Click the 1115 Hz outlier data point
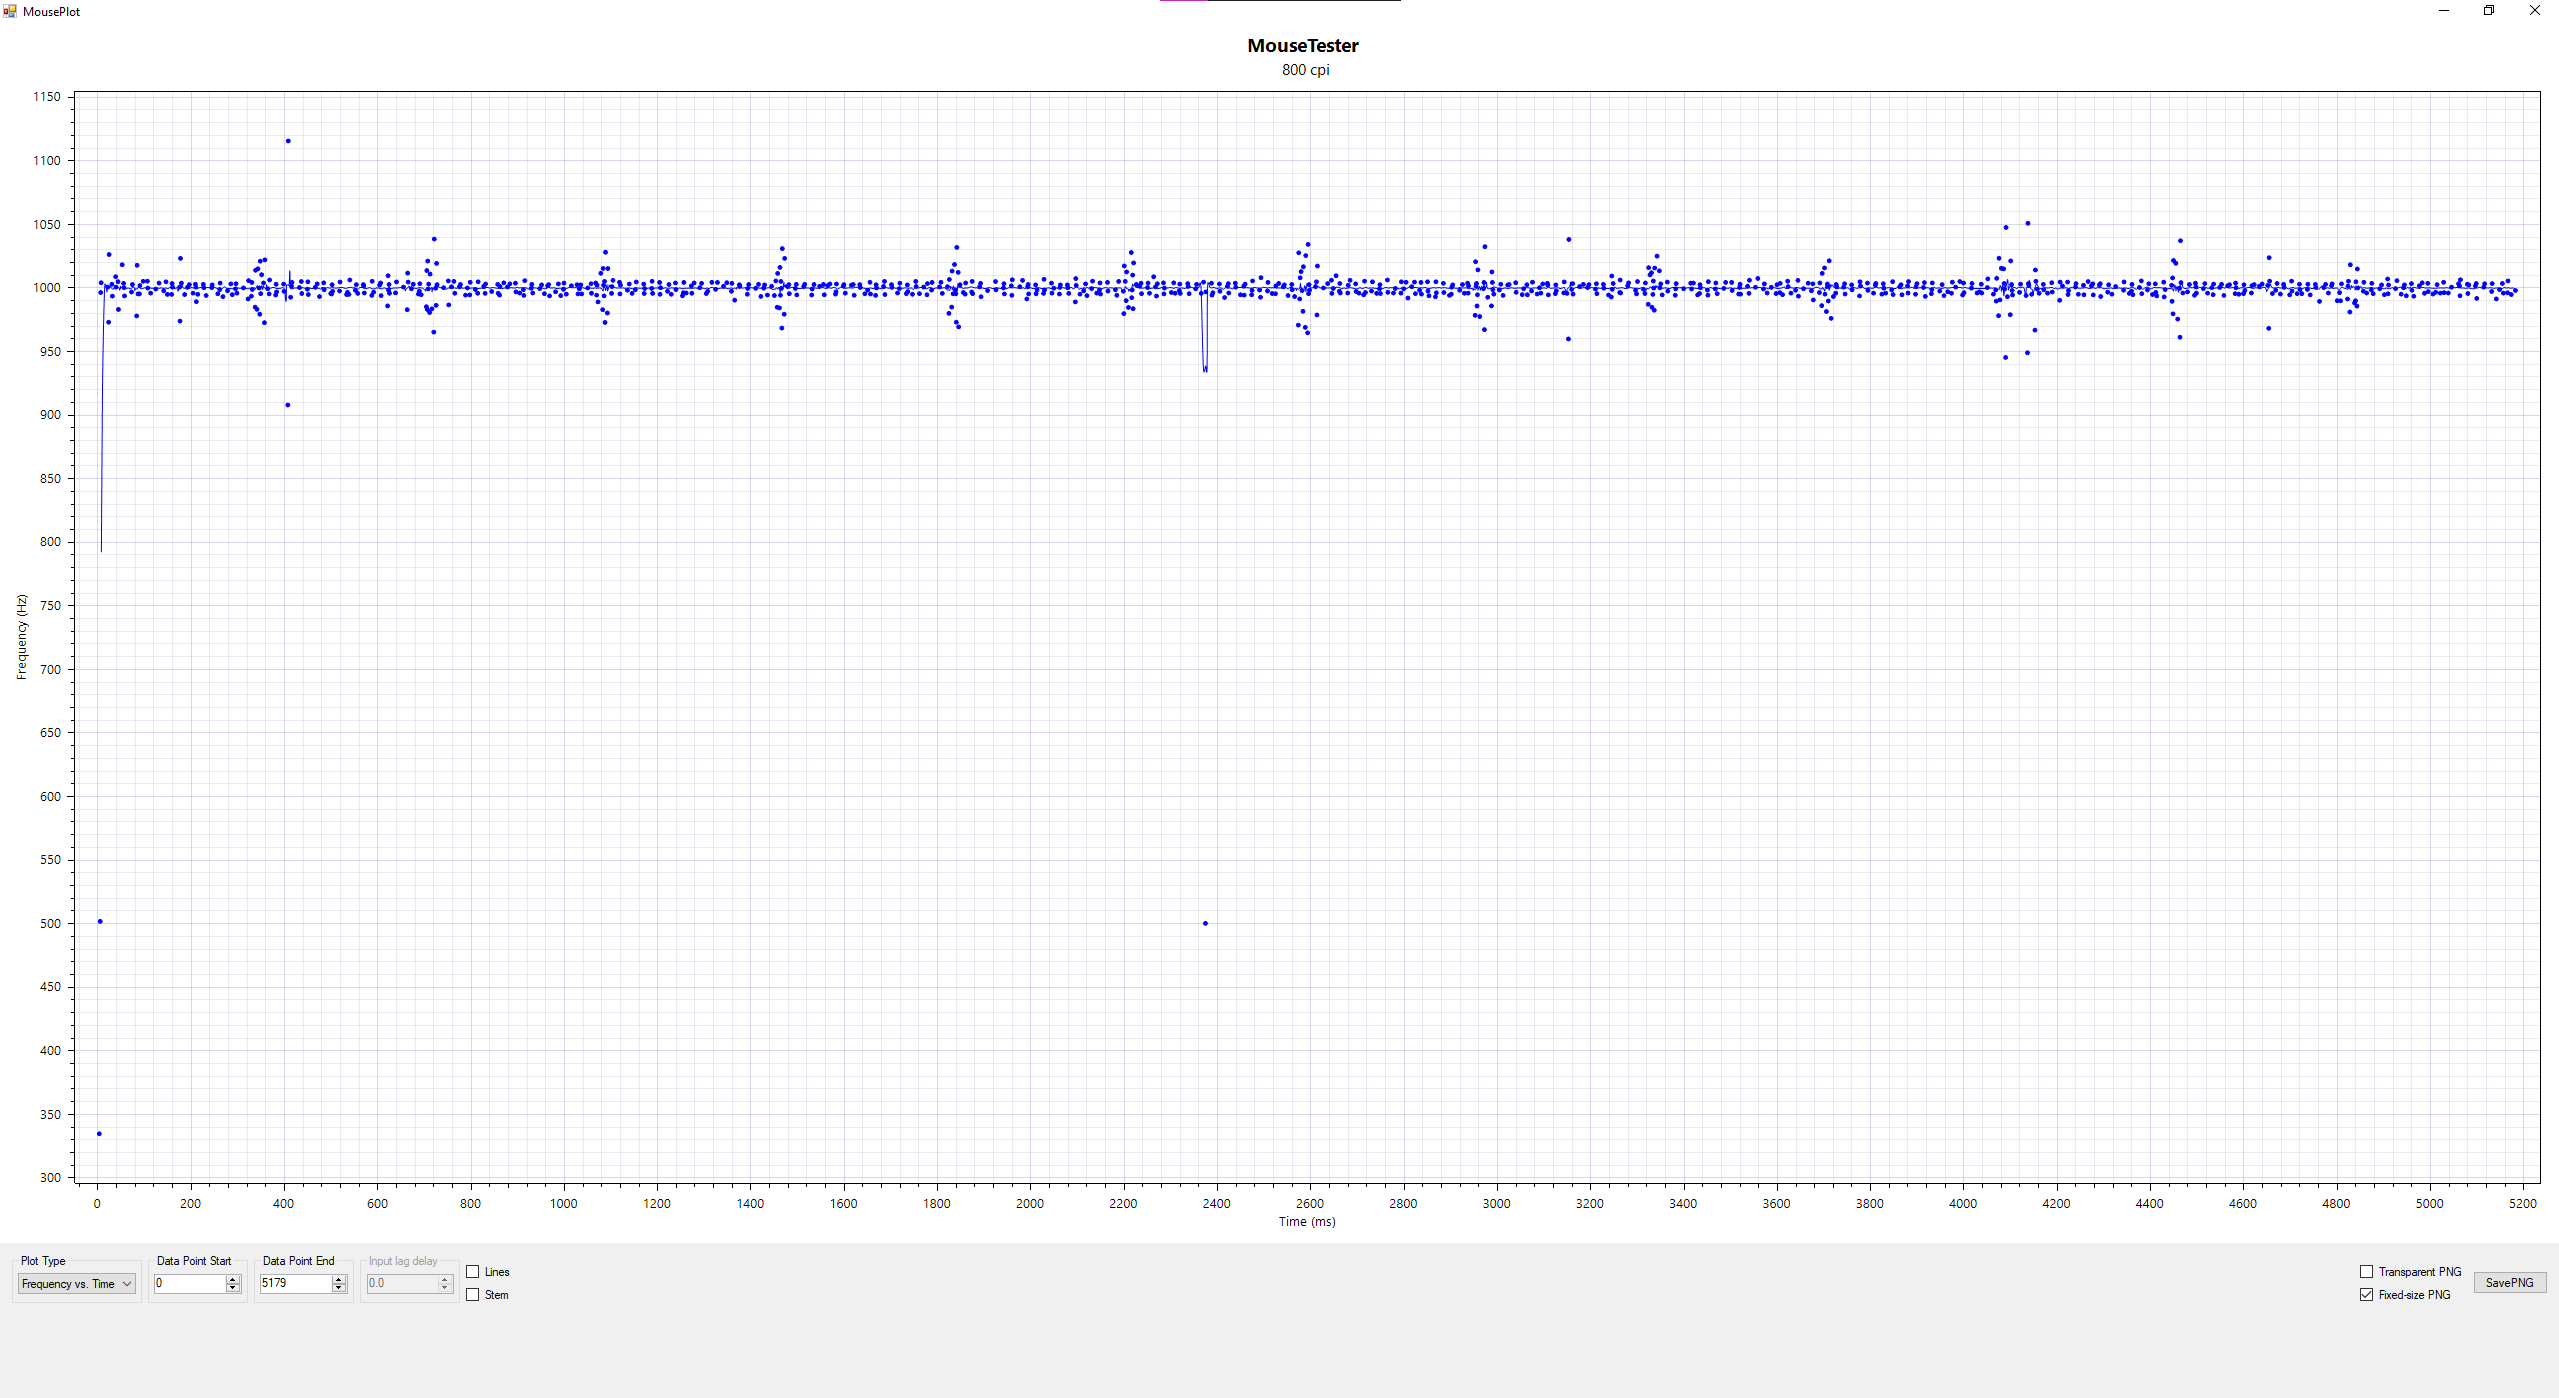This screenshot has height=1398, width=2559. [288, 141]
